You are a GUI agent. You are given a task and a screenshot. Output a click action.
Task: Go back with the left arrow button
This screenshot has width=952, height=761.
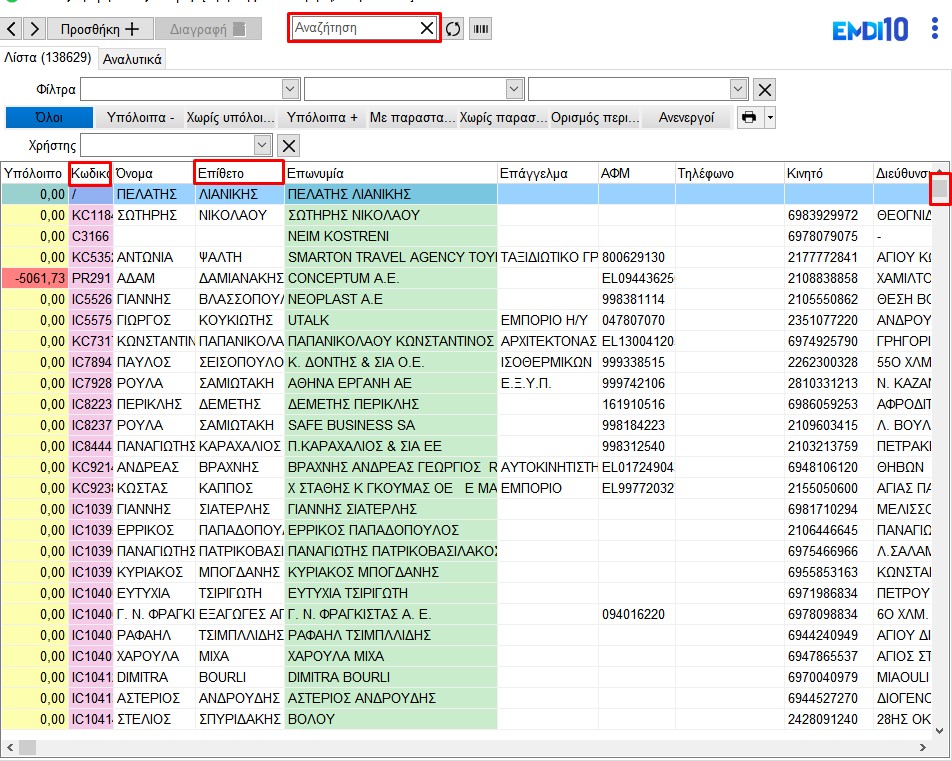(12, 29)
